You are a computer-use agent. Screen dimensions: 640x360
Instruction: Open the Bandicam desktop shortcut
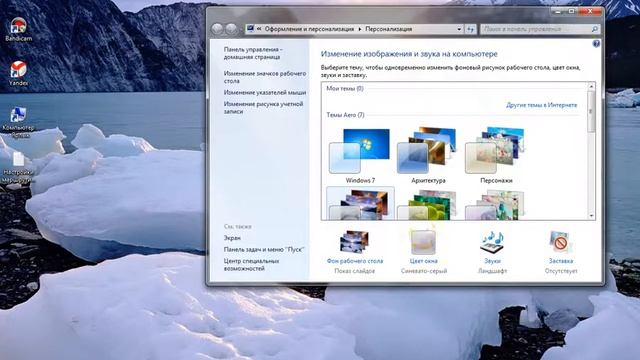[x=19, y=29]
